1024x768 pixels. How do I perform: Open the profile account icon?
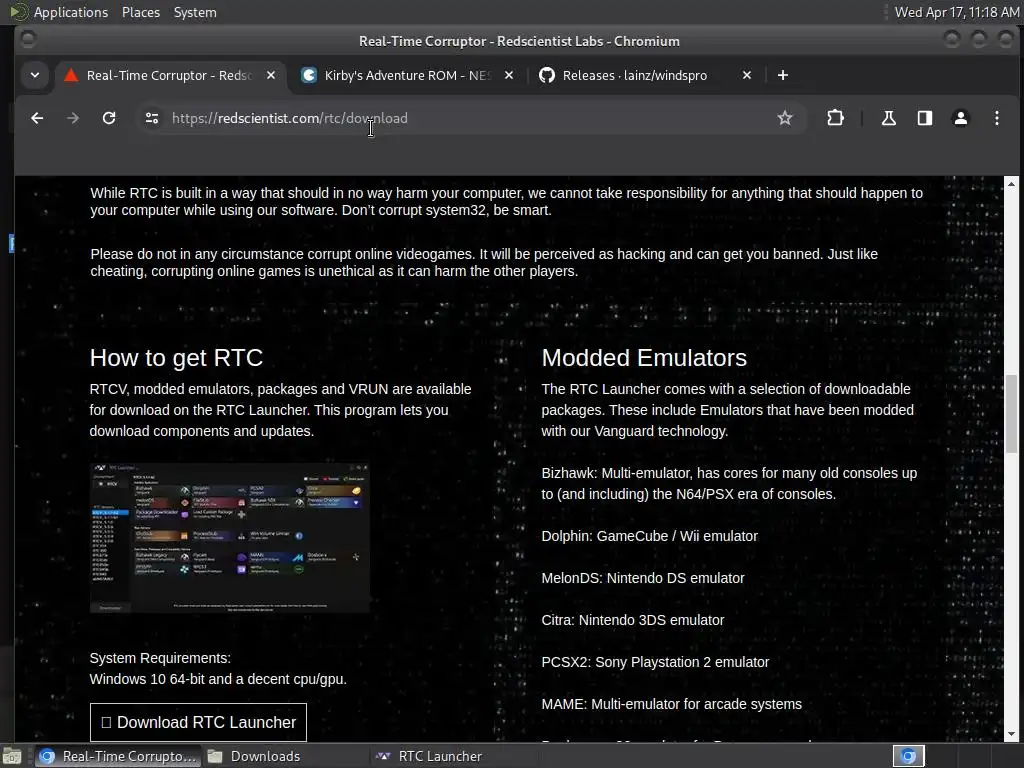961,118
